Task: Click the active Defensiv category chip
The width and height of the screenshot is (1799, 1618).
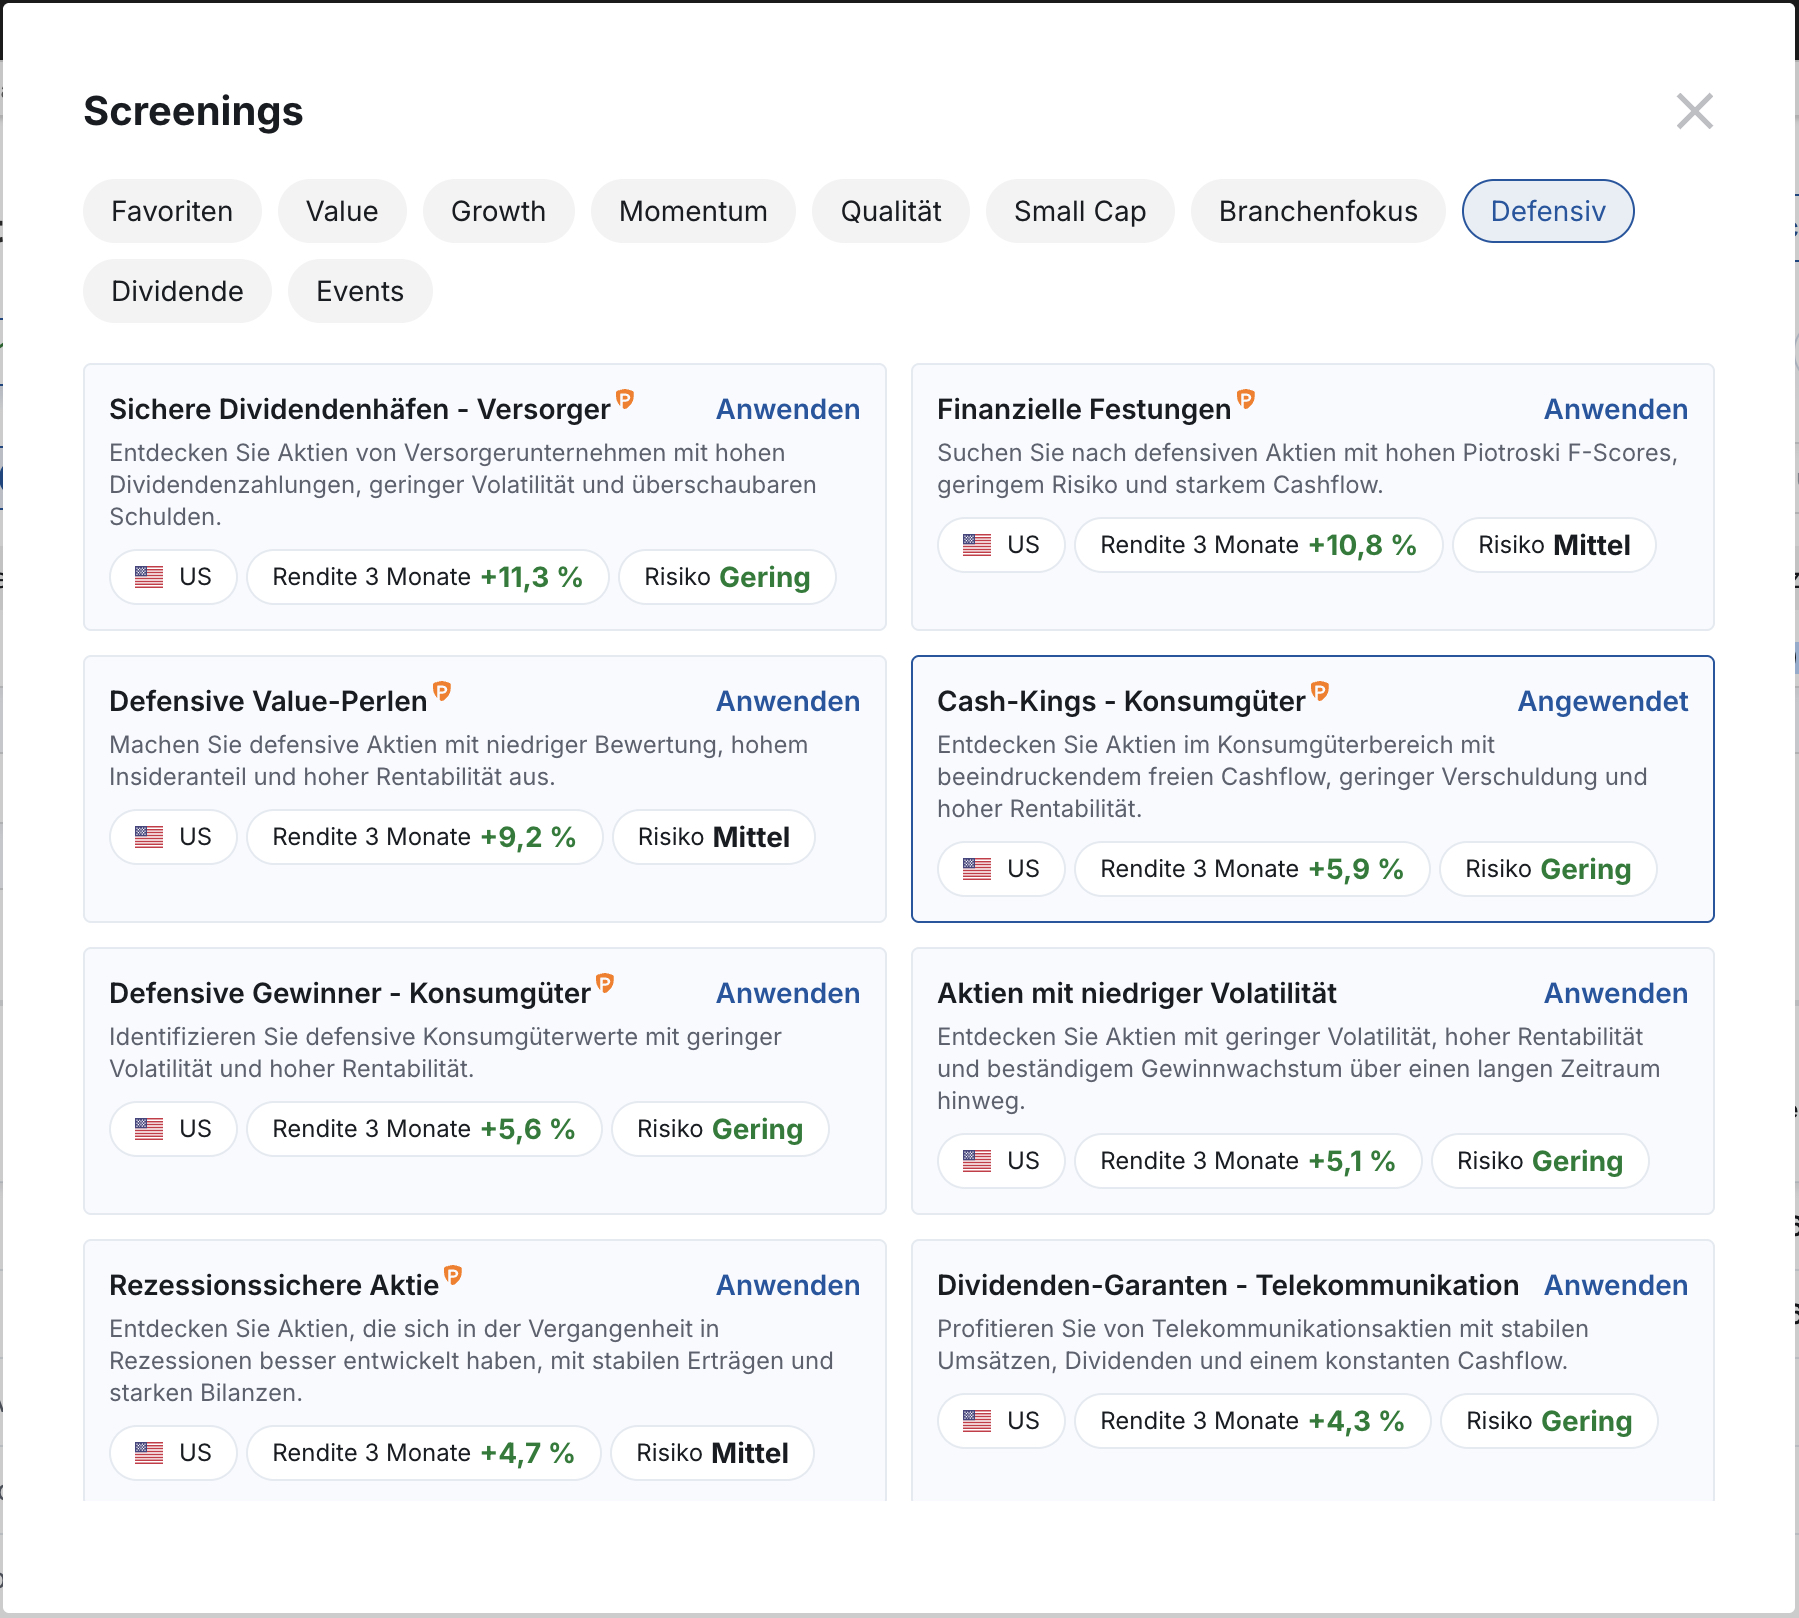Action: point(1548,211)
